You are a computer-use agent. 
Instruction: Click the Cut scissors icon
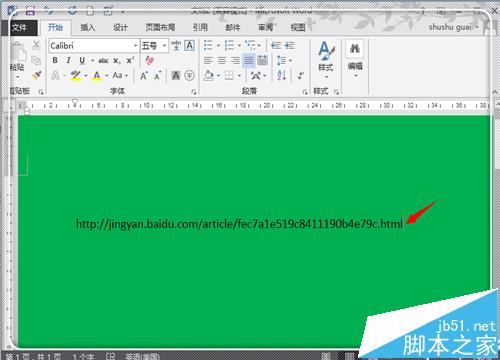(36, 45)
